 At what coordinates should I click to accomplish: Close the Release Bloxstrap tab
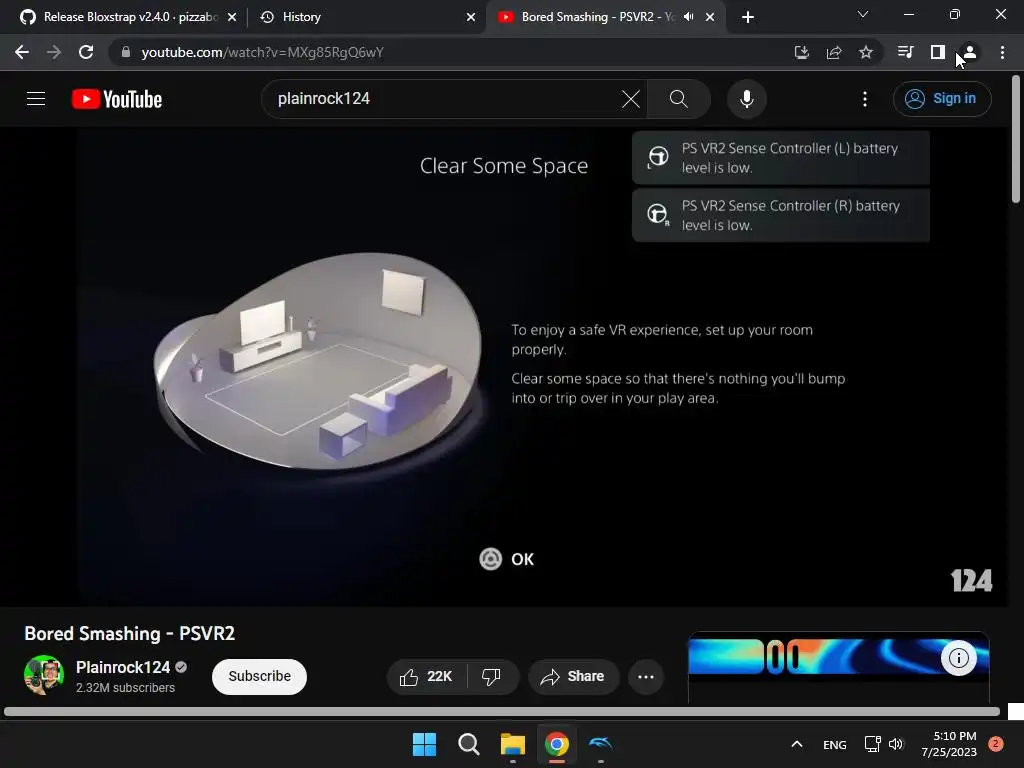click(x=232, y=18)
